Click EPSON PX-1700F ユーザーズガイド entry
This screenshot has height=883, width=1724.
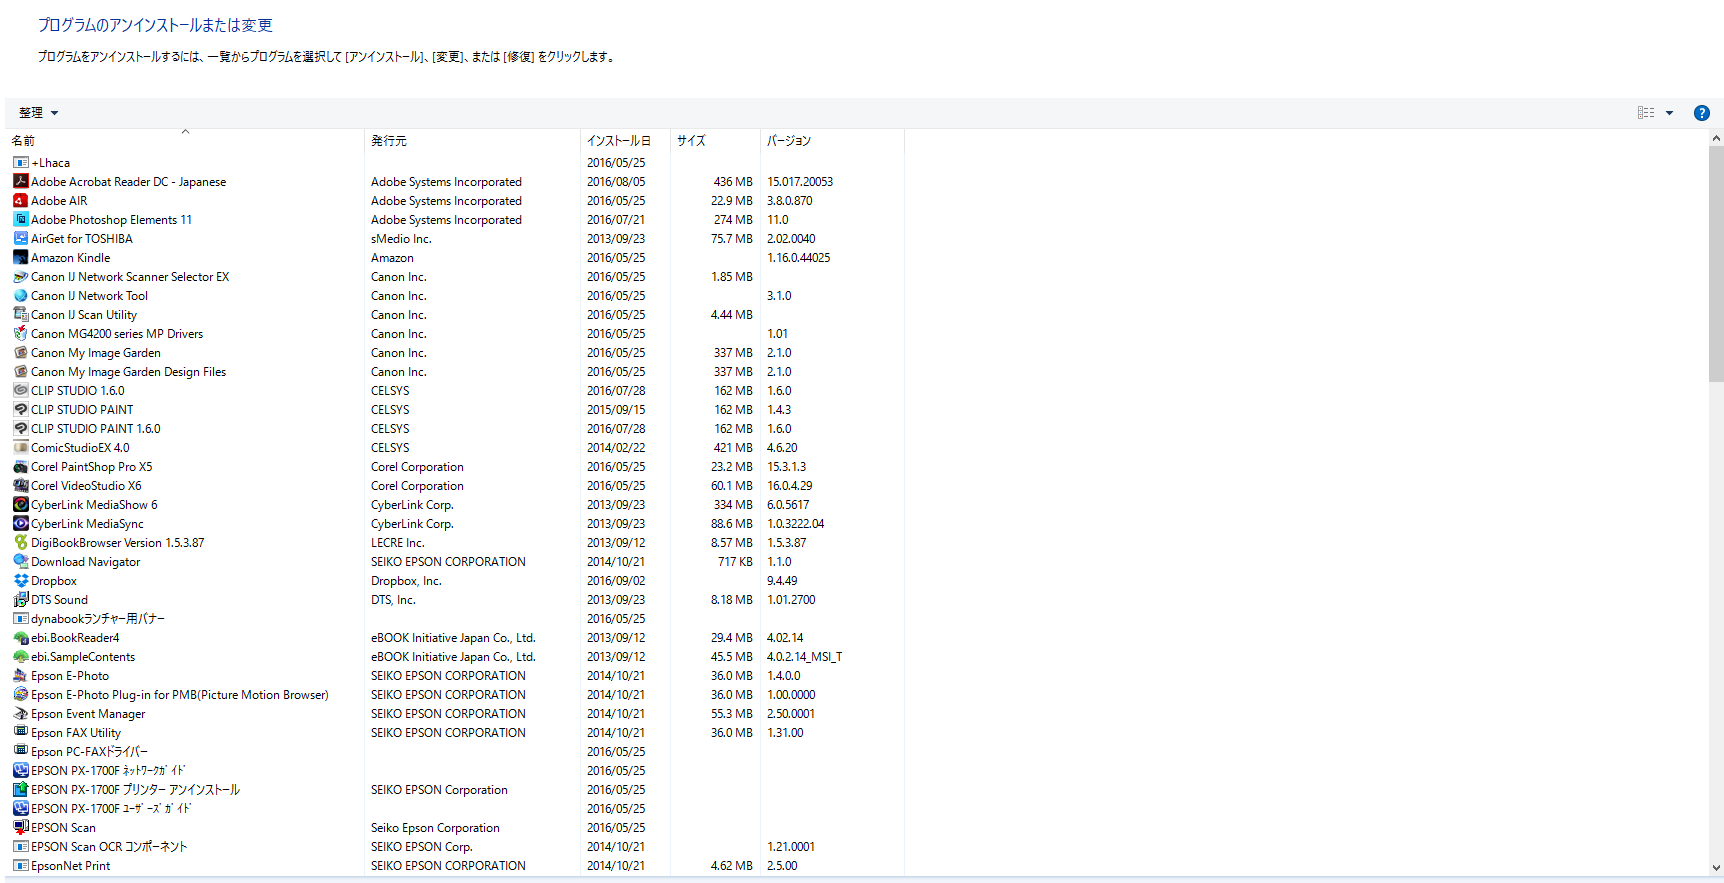pos(111,809)
